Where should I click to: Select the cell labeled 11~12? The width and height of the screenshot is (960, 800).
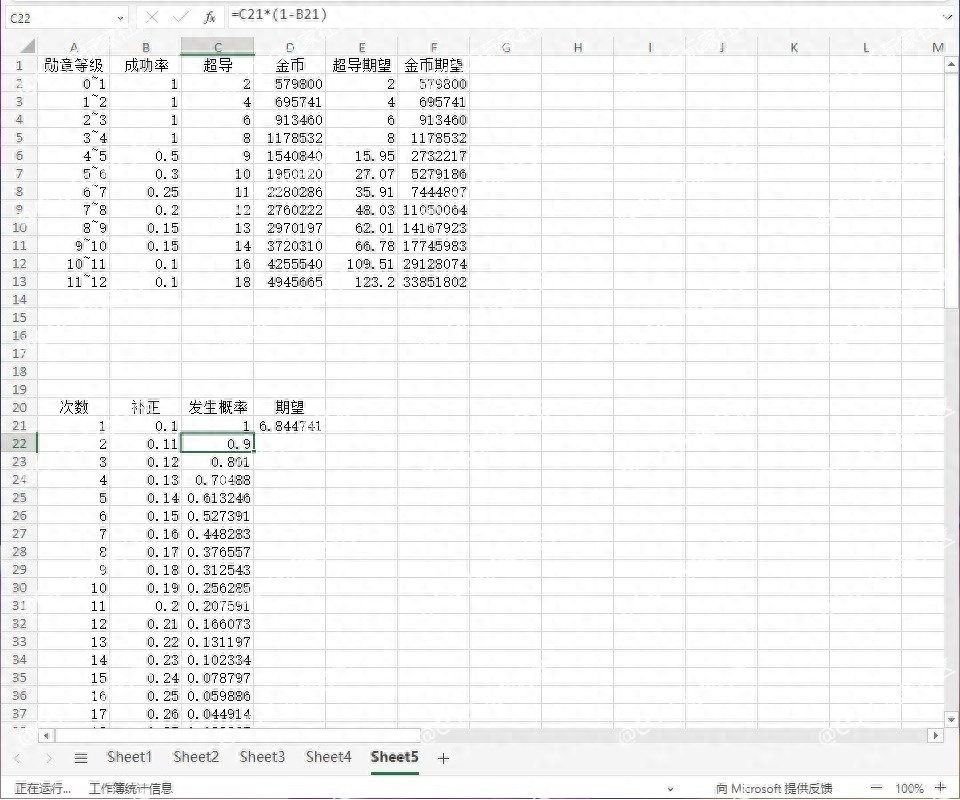[73, 282]
